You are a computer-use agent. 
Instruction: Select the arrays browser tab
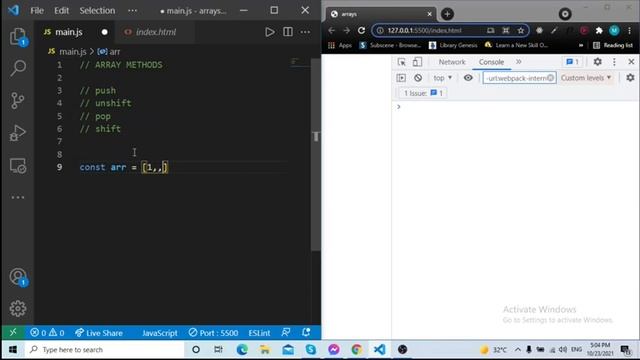(x=380, y=14)
